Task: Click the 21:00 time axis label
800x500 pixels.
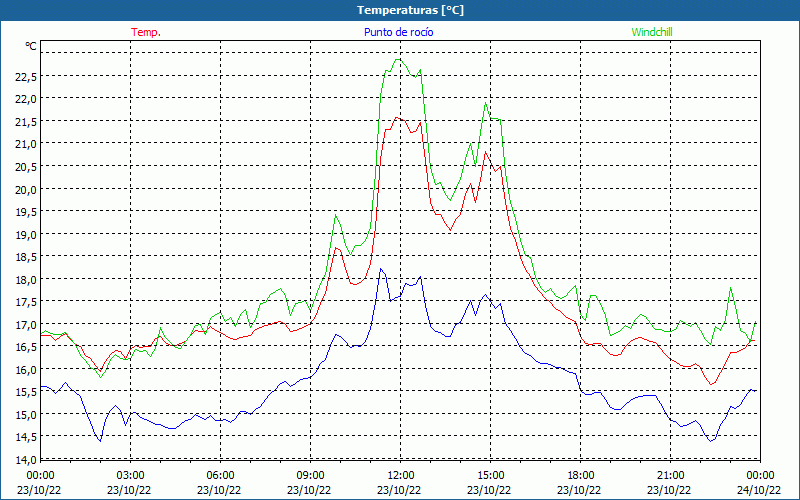Action: point(670,476)
